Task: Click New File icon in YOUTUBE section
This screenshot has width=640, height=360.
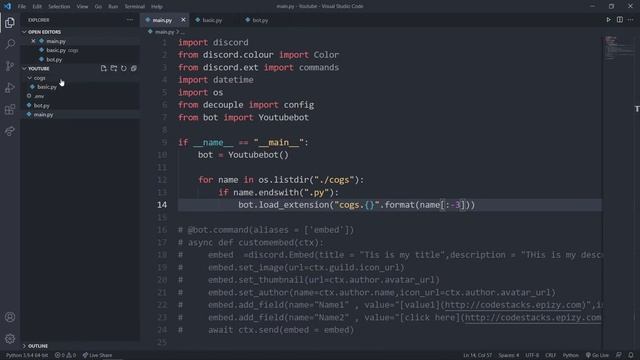Action: click(x=104, y=68)
